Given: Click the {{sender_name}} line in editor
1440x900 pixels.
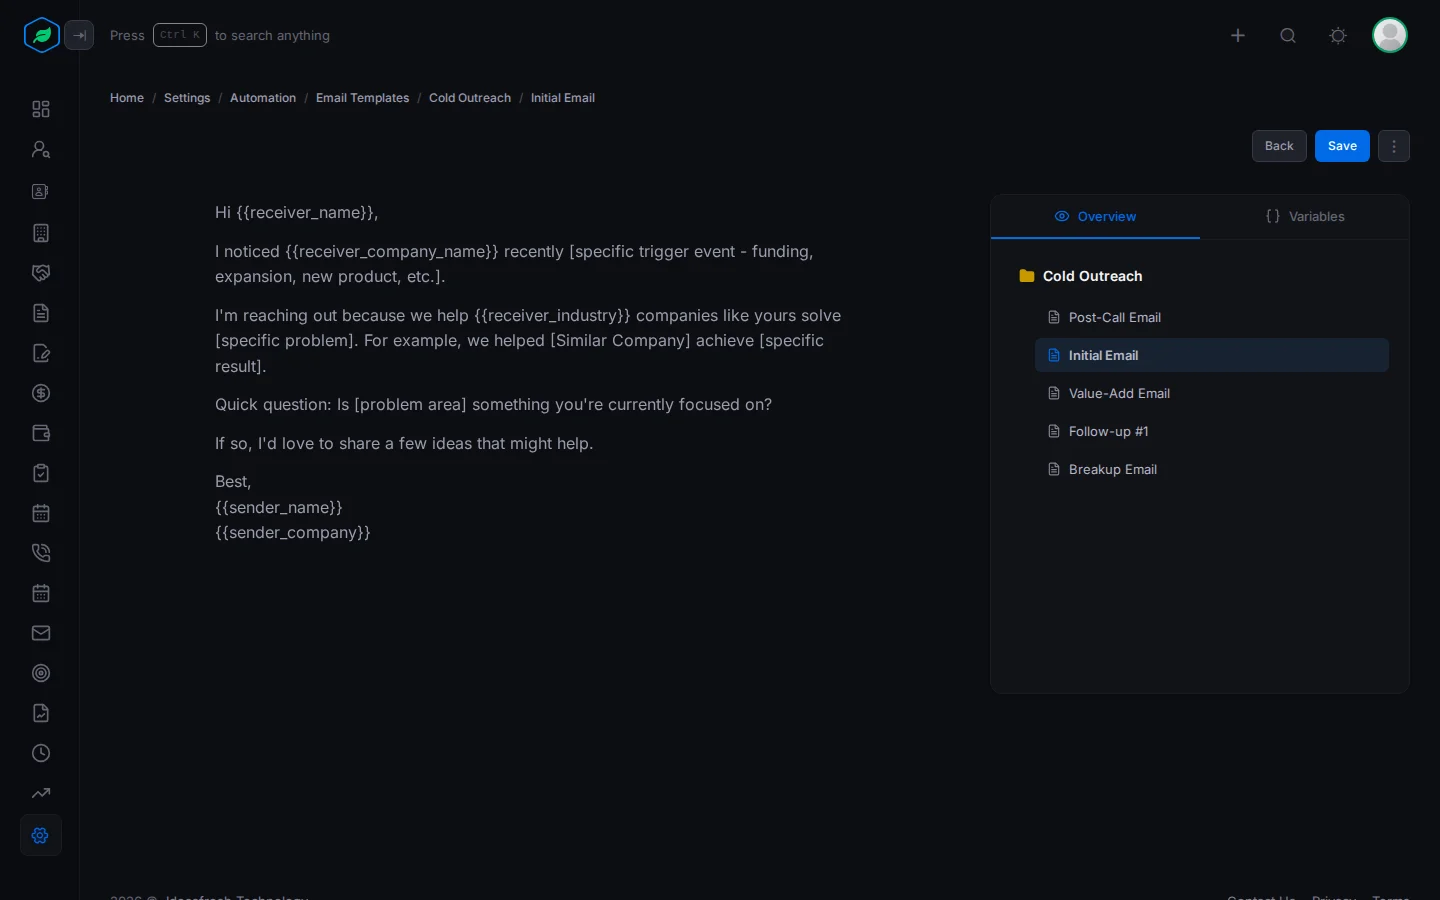Looking at the screenshot, I should tap(279, 507).
